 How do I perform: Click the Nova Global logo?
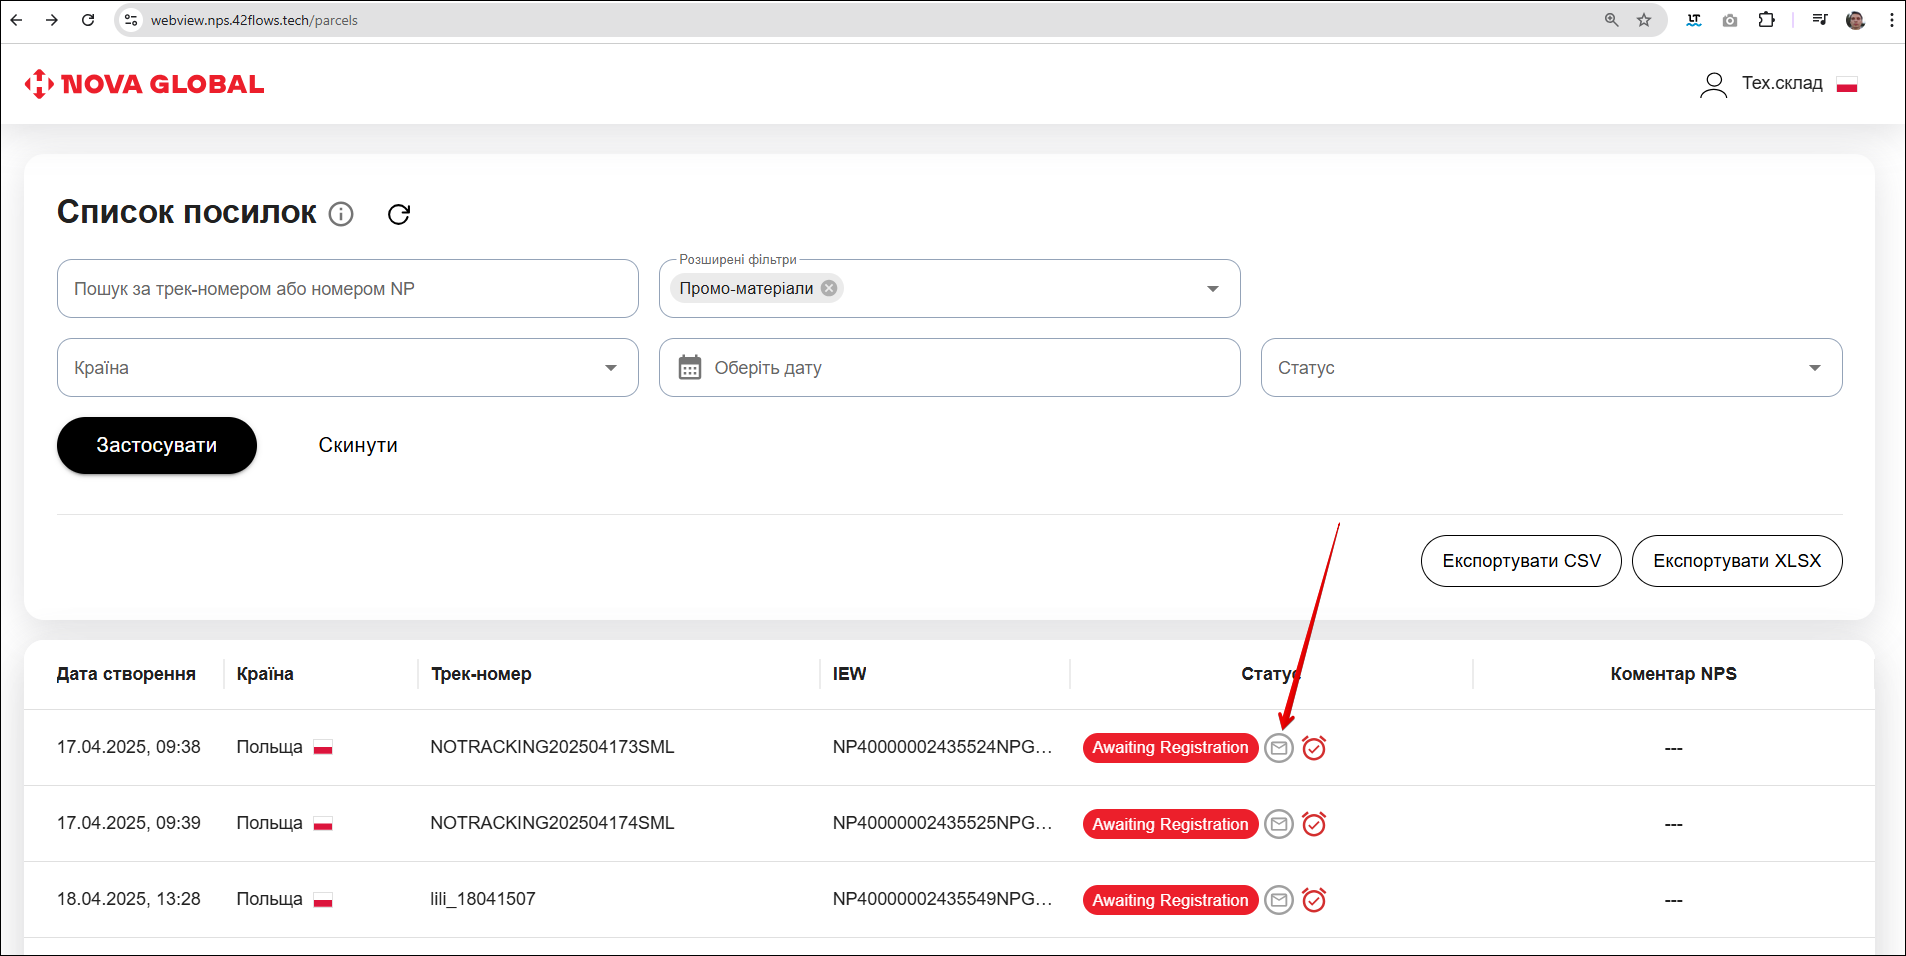[x=145, y=84]
